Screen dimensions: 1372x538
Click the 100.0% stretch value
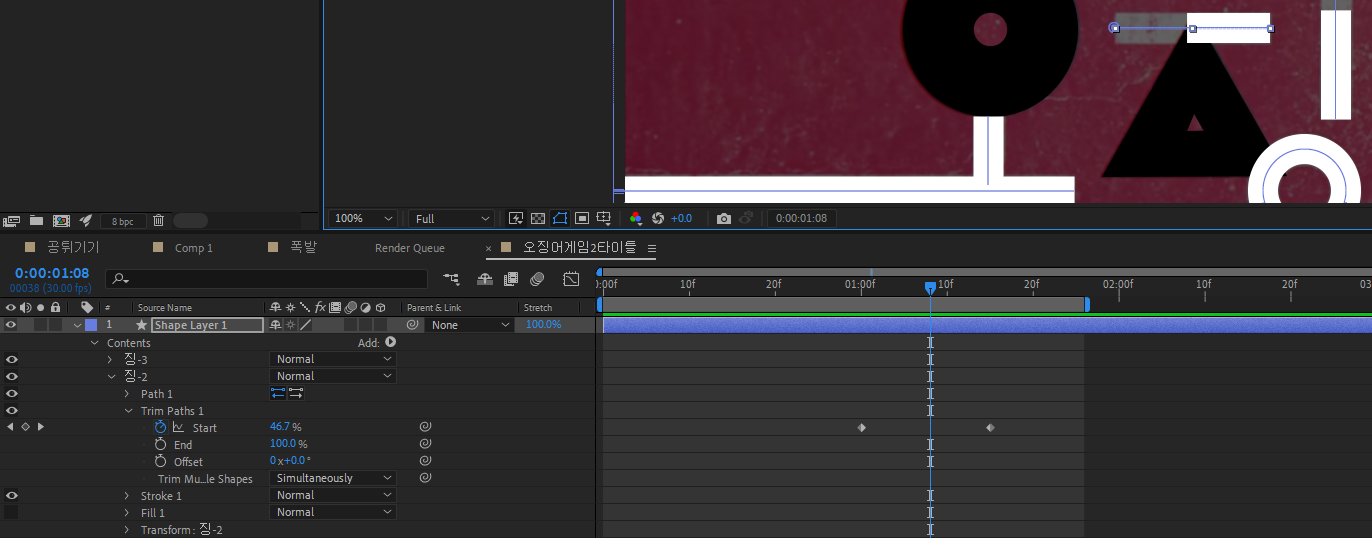click(543, 325)
